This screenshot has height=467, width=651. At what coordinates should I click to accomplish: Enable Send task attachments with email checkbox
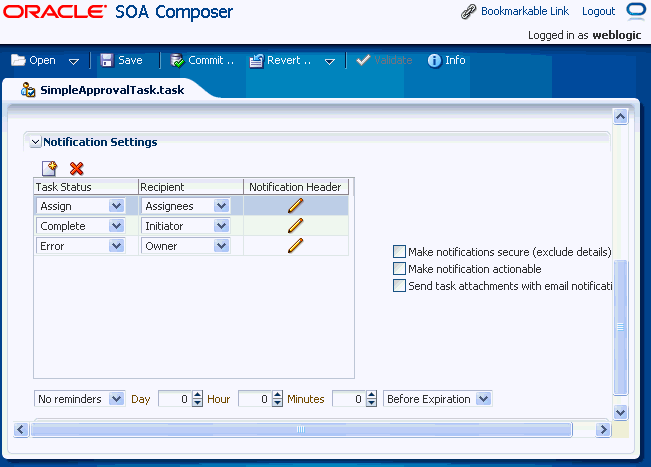[399, 286]
